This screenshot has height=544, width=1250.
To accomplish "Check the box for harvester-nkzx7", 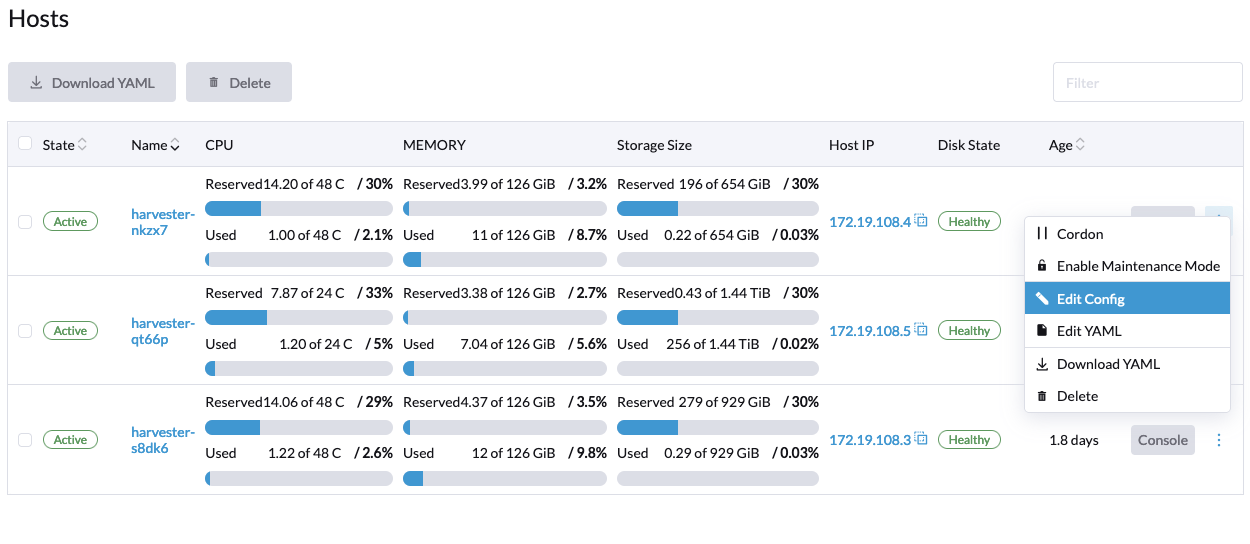I will (x=25, y=222).
